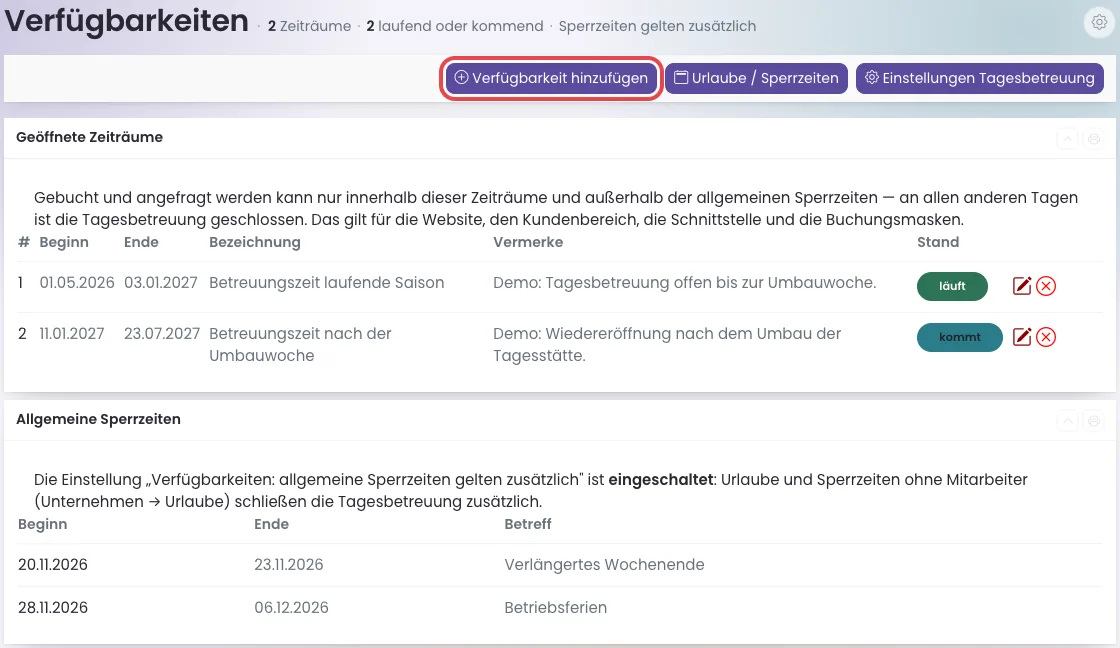Click the Verfügbarkeit hinzufügen button

(x=551, y=78)
